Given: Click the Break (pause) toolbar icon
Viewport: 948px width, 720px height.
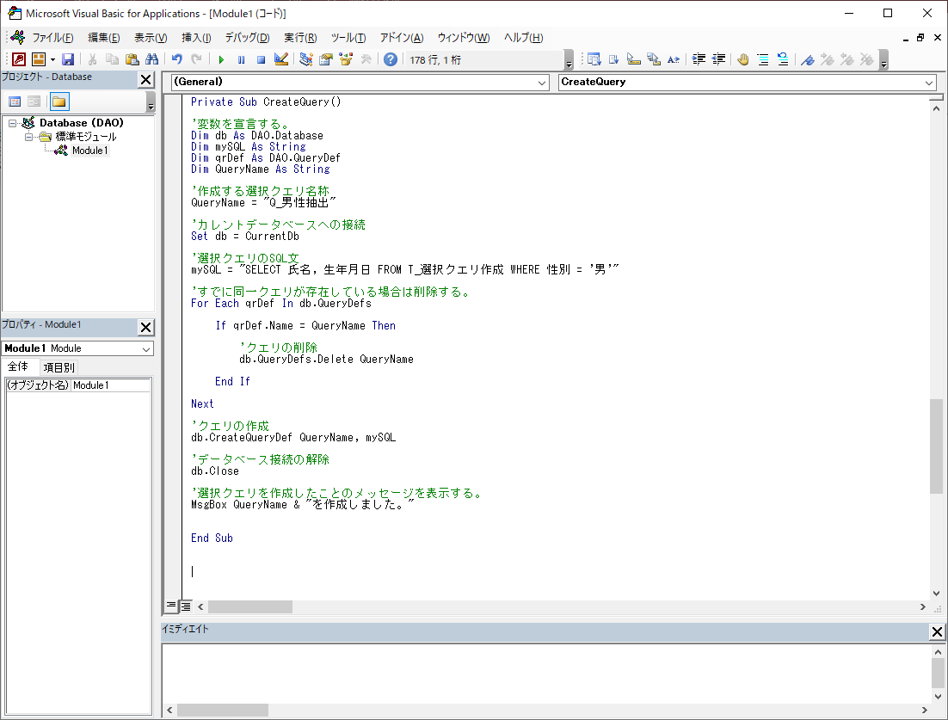Looking at the screenshot, I should click(241, 60).
